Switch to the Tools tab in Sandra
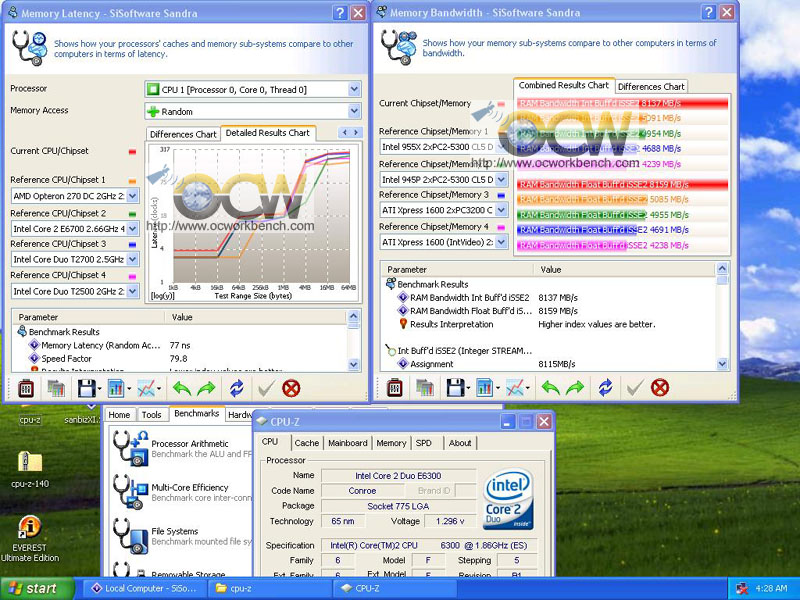 pos(152,415)
